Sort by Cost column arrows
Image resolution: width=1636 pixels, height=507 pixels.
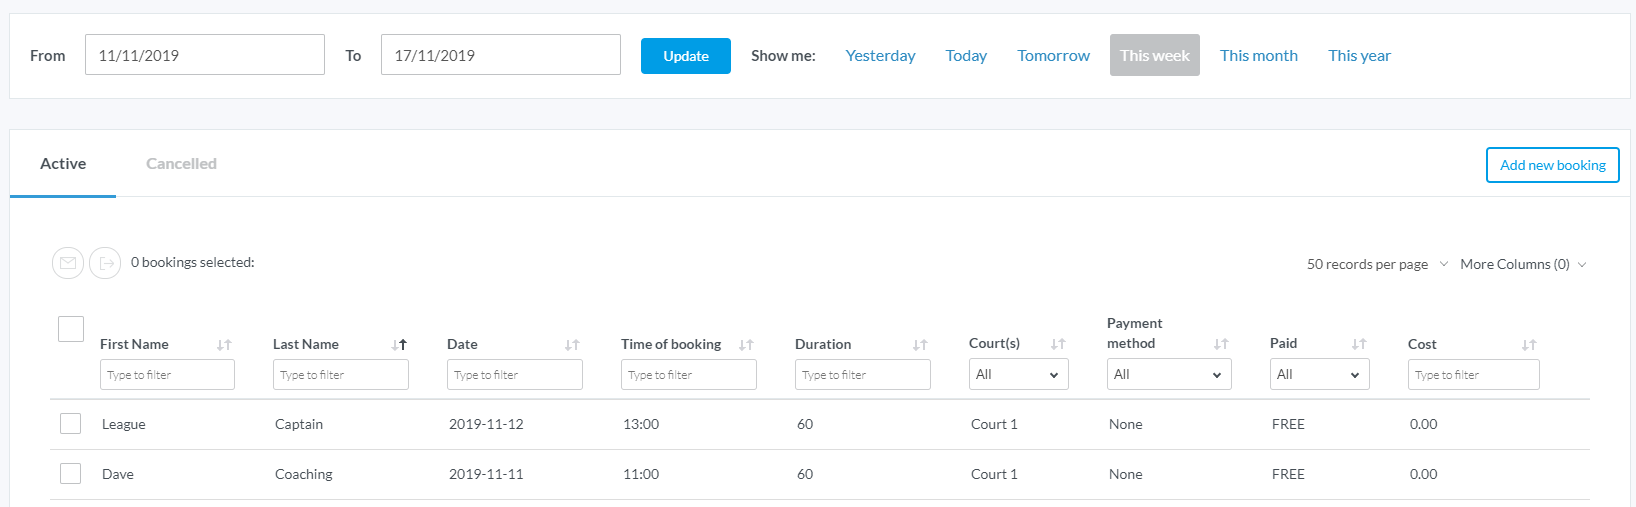click(x=1529, y=345)
